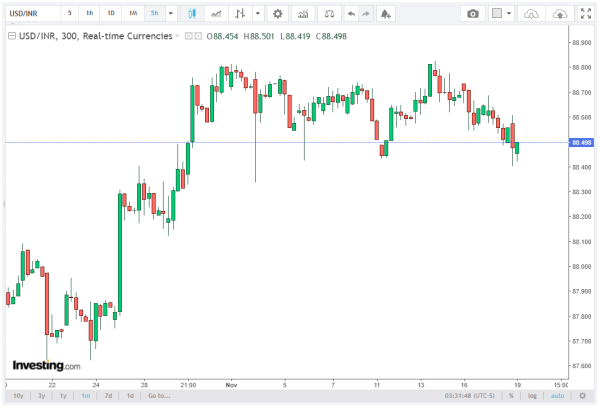Select the 1h interval tab

pyautogui.click(x=90, y=14)
